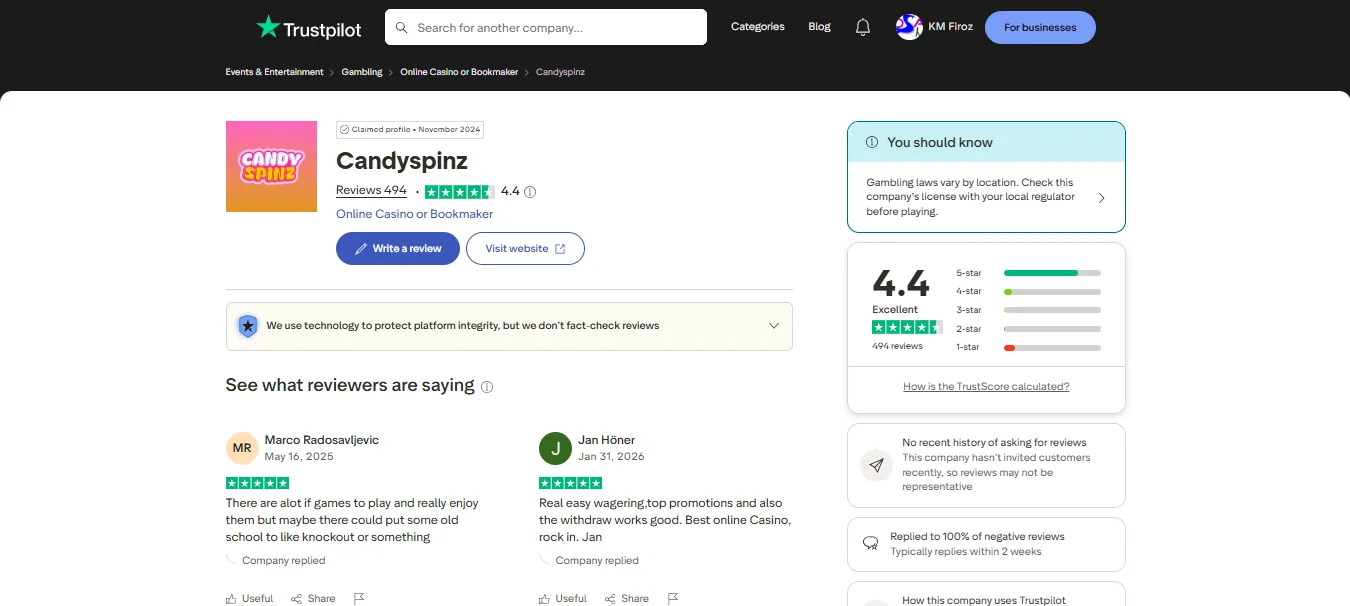Click the shield star integrity icon
Viewport: 1350px width, 606px height.
click(x=247, y=326)
